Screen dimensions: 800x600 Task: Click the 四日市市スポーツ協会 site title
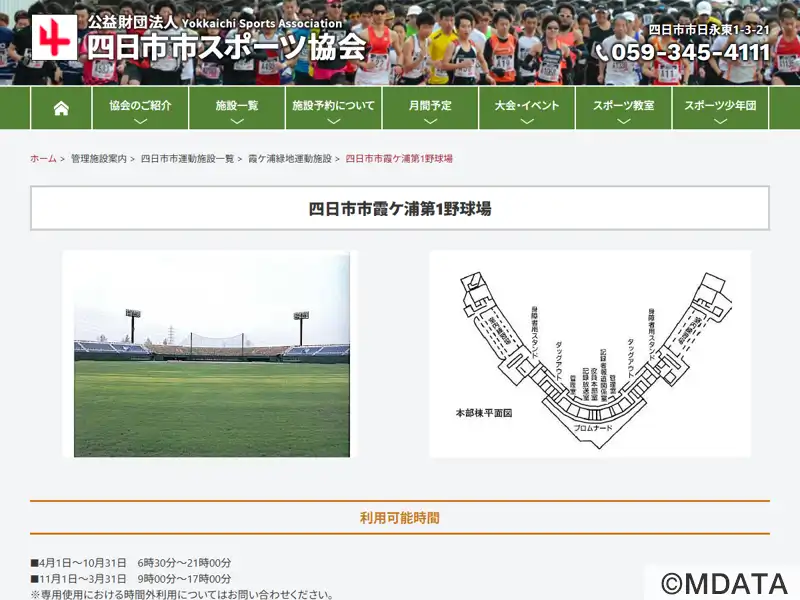pyautogui.click(x=227, y=47)
